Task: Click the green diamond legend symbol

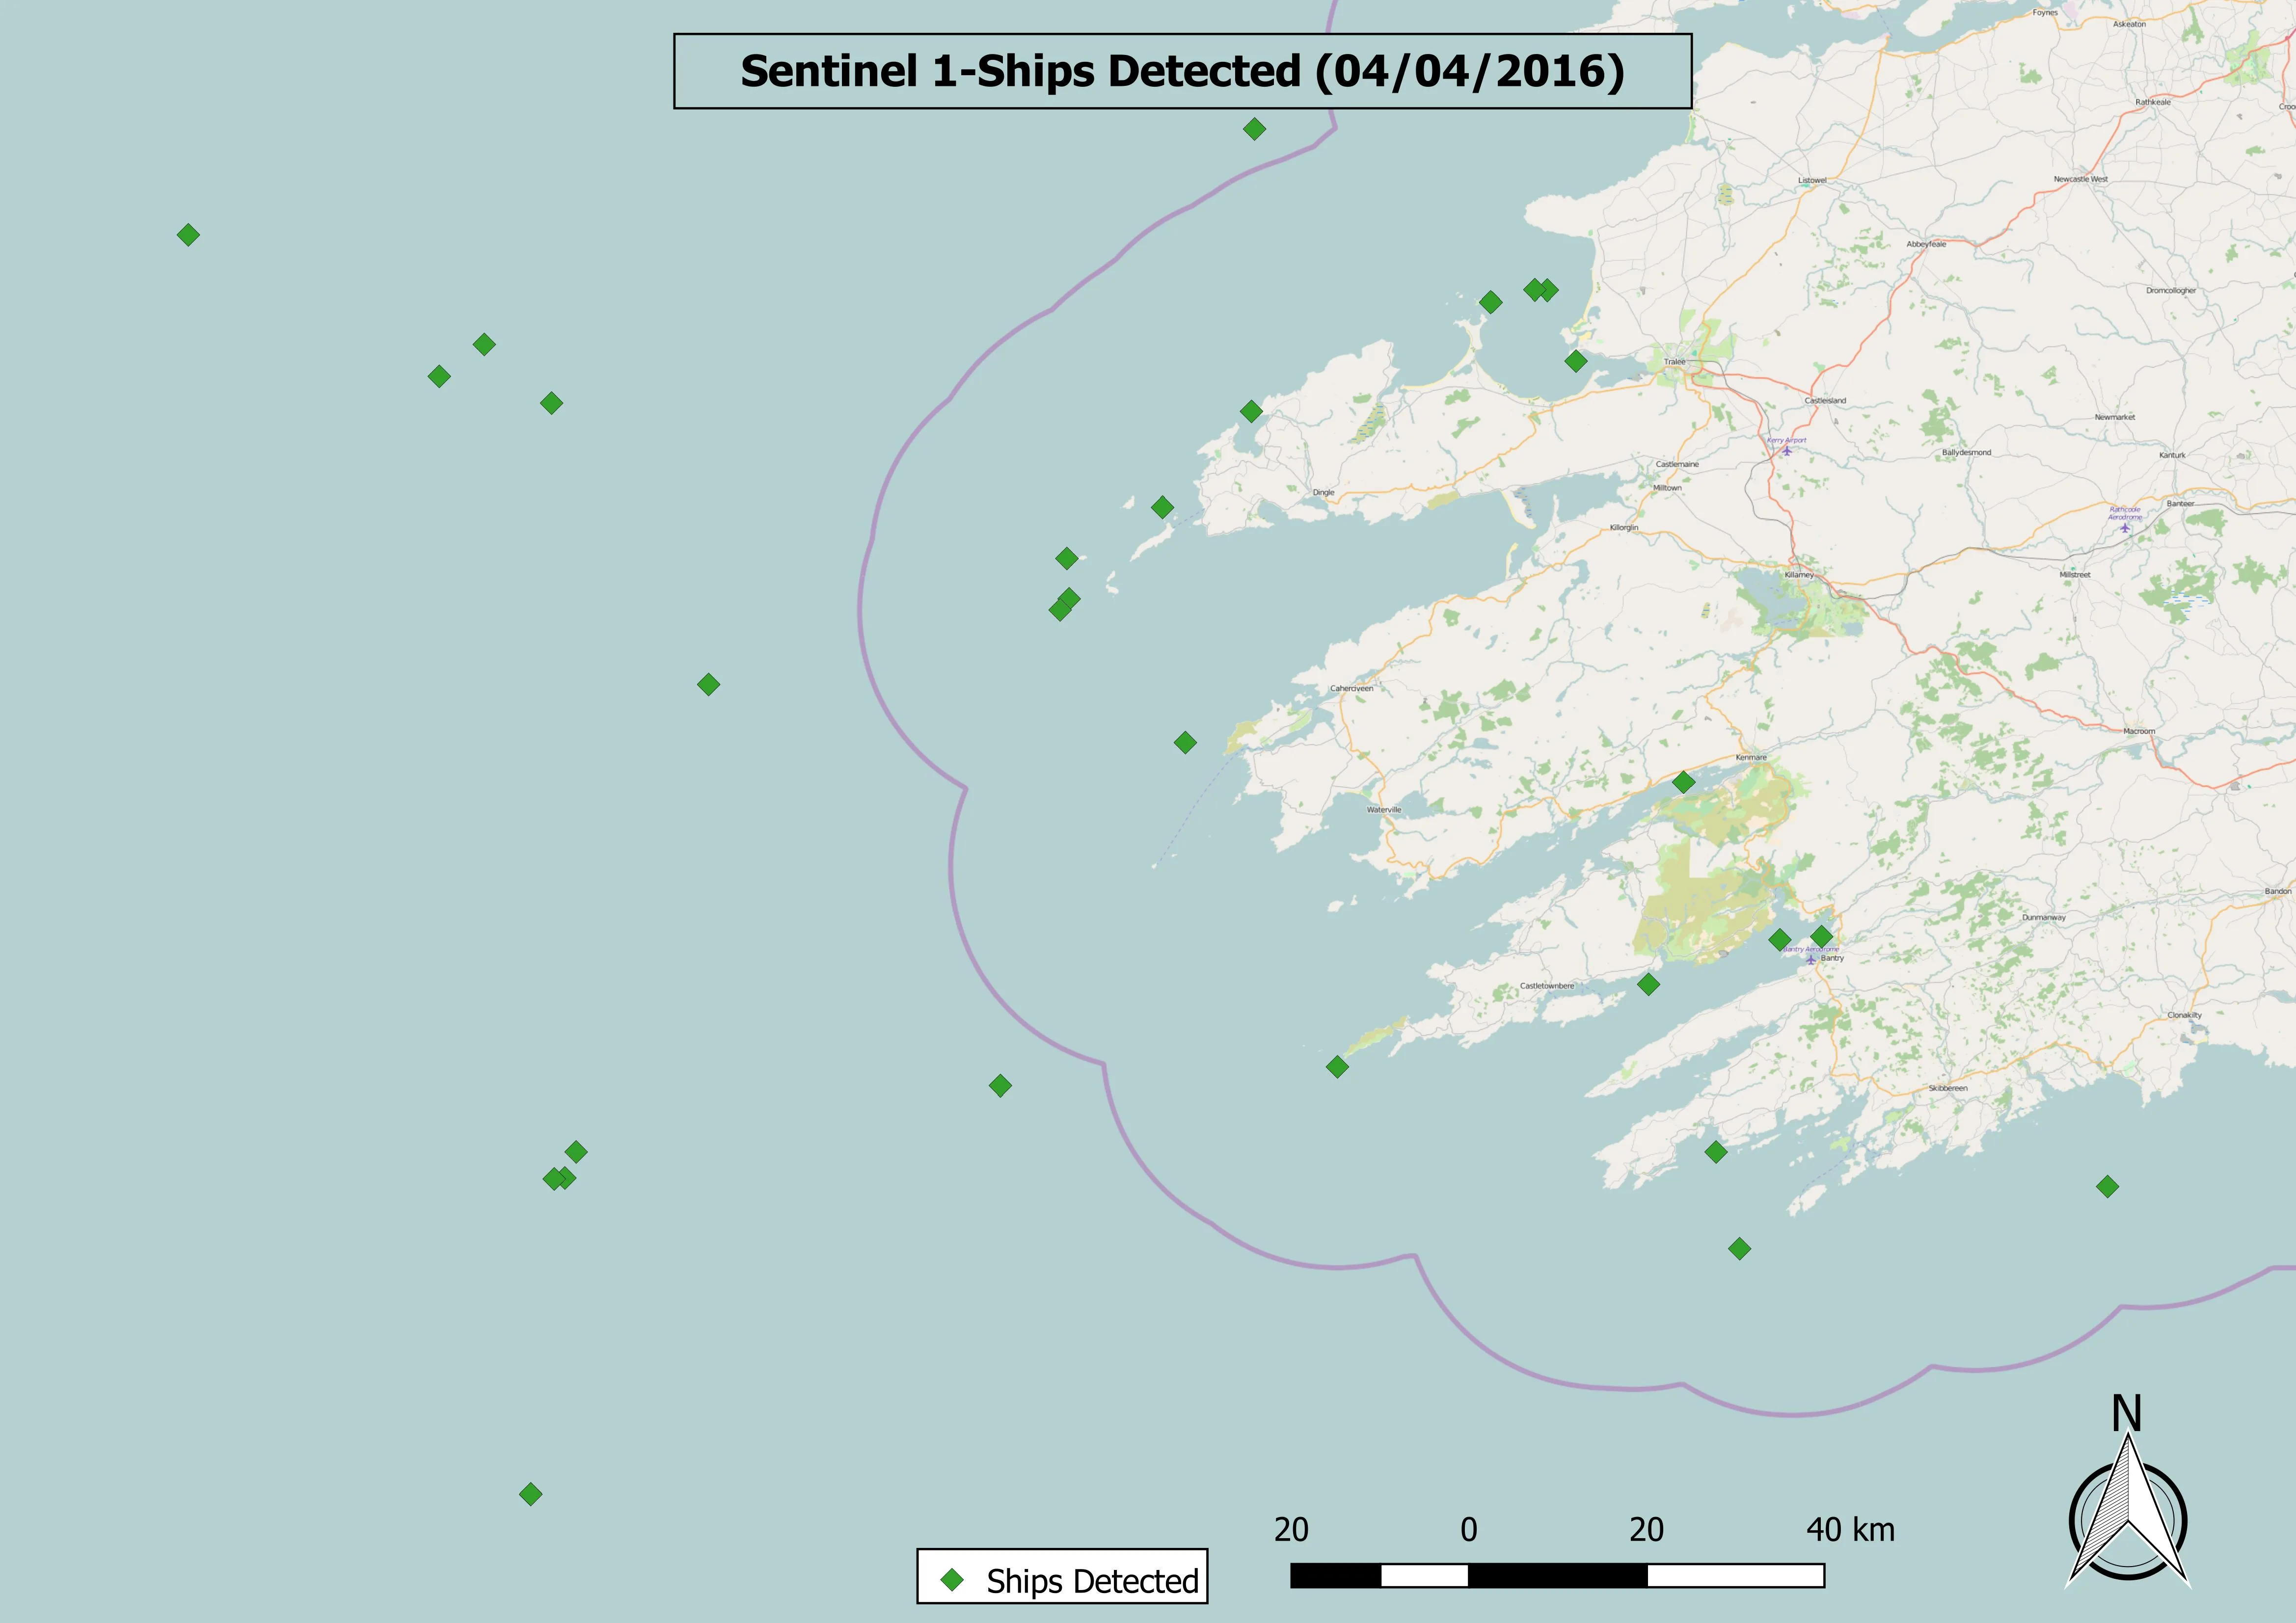Action: (x=952, y=1580)
